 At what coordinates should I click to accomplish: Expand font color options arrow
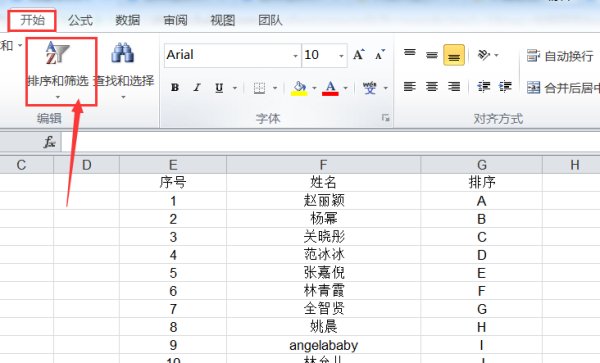point(345,88)
